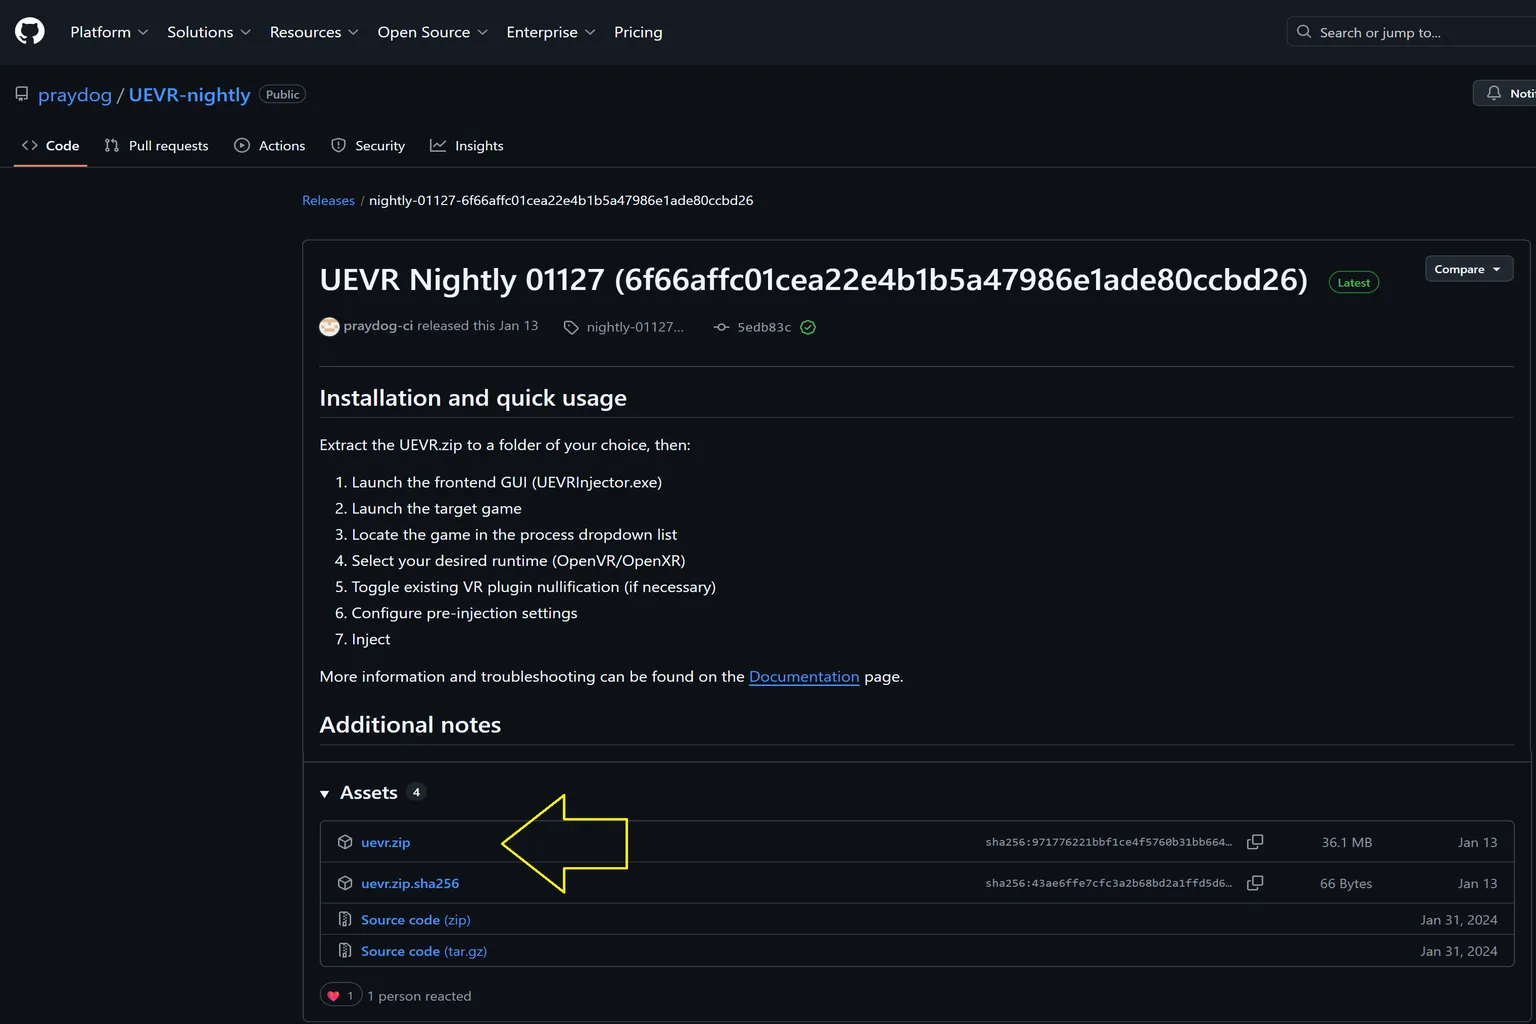
Task: Click the heart reaction button
Action: [341, 996]
